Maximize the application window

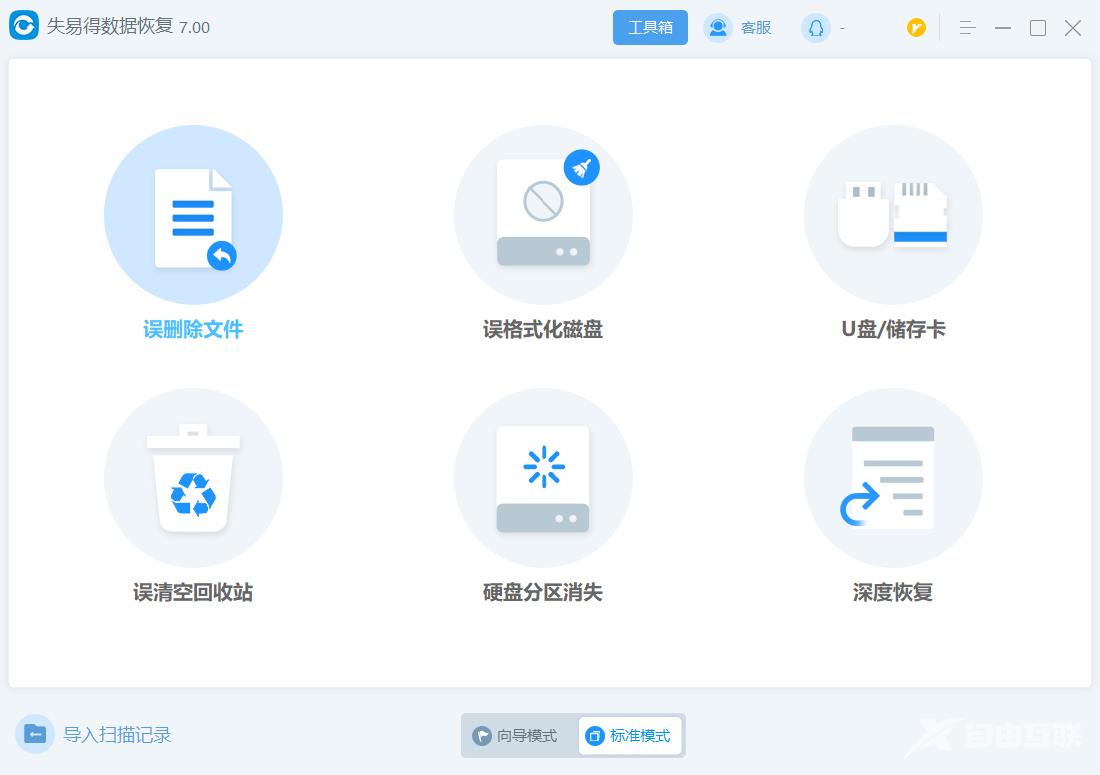[1038, 28]
